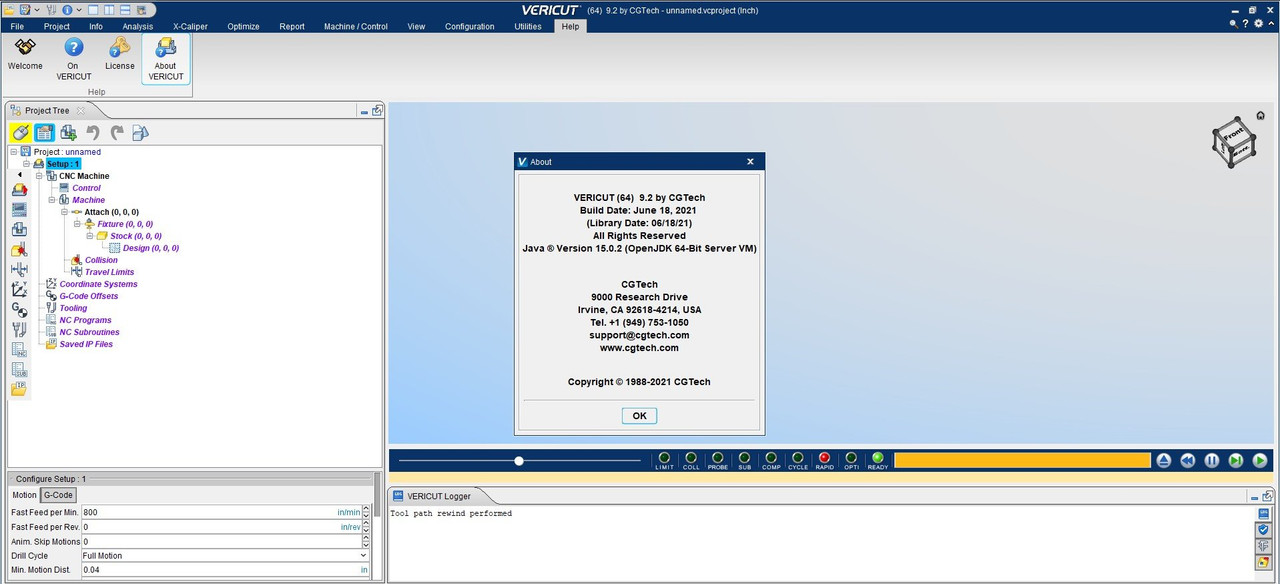Image resolution: width=1280 pixels, height=584 pixels.
Task: Open the On VERICUT help icon
Action: click(x=73, y=47)
